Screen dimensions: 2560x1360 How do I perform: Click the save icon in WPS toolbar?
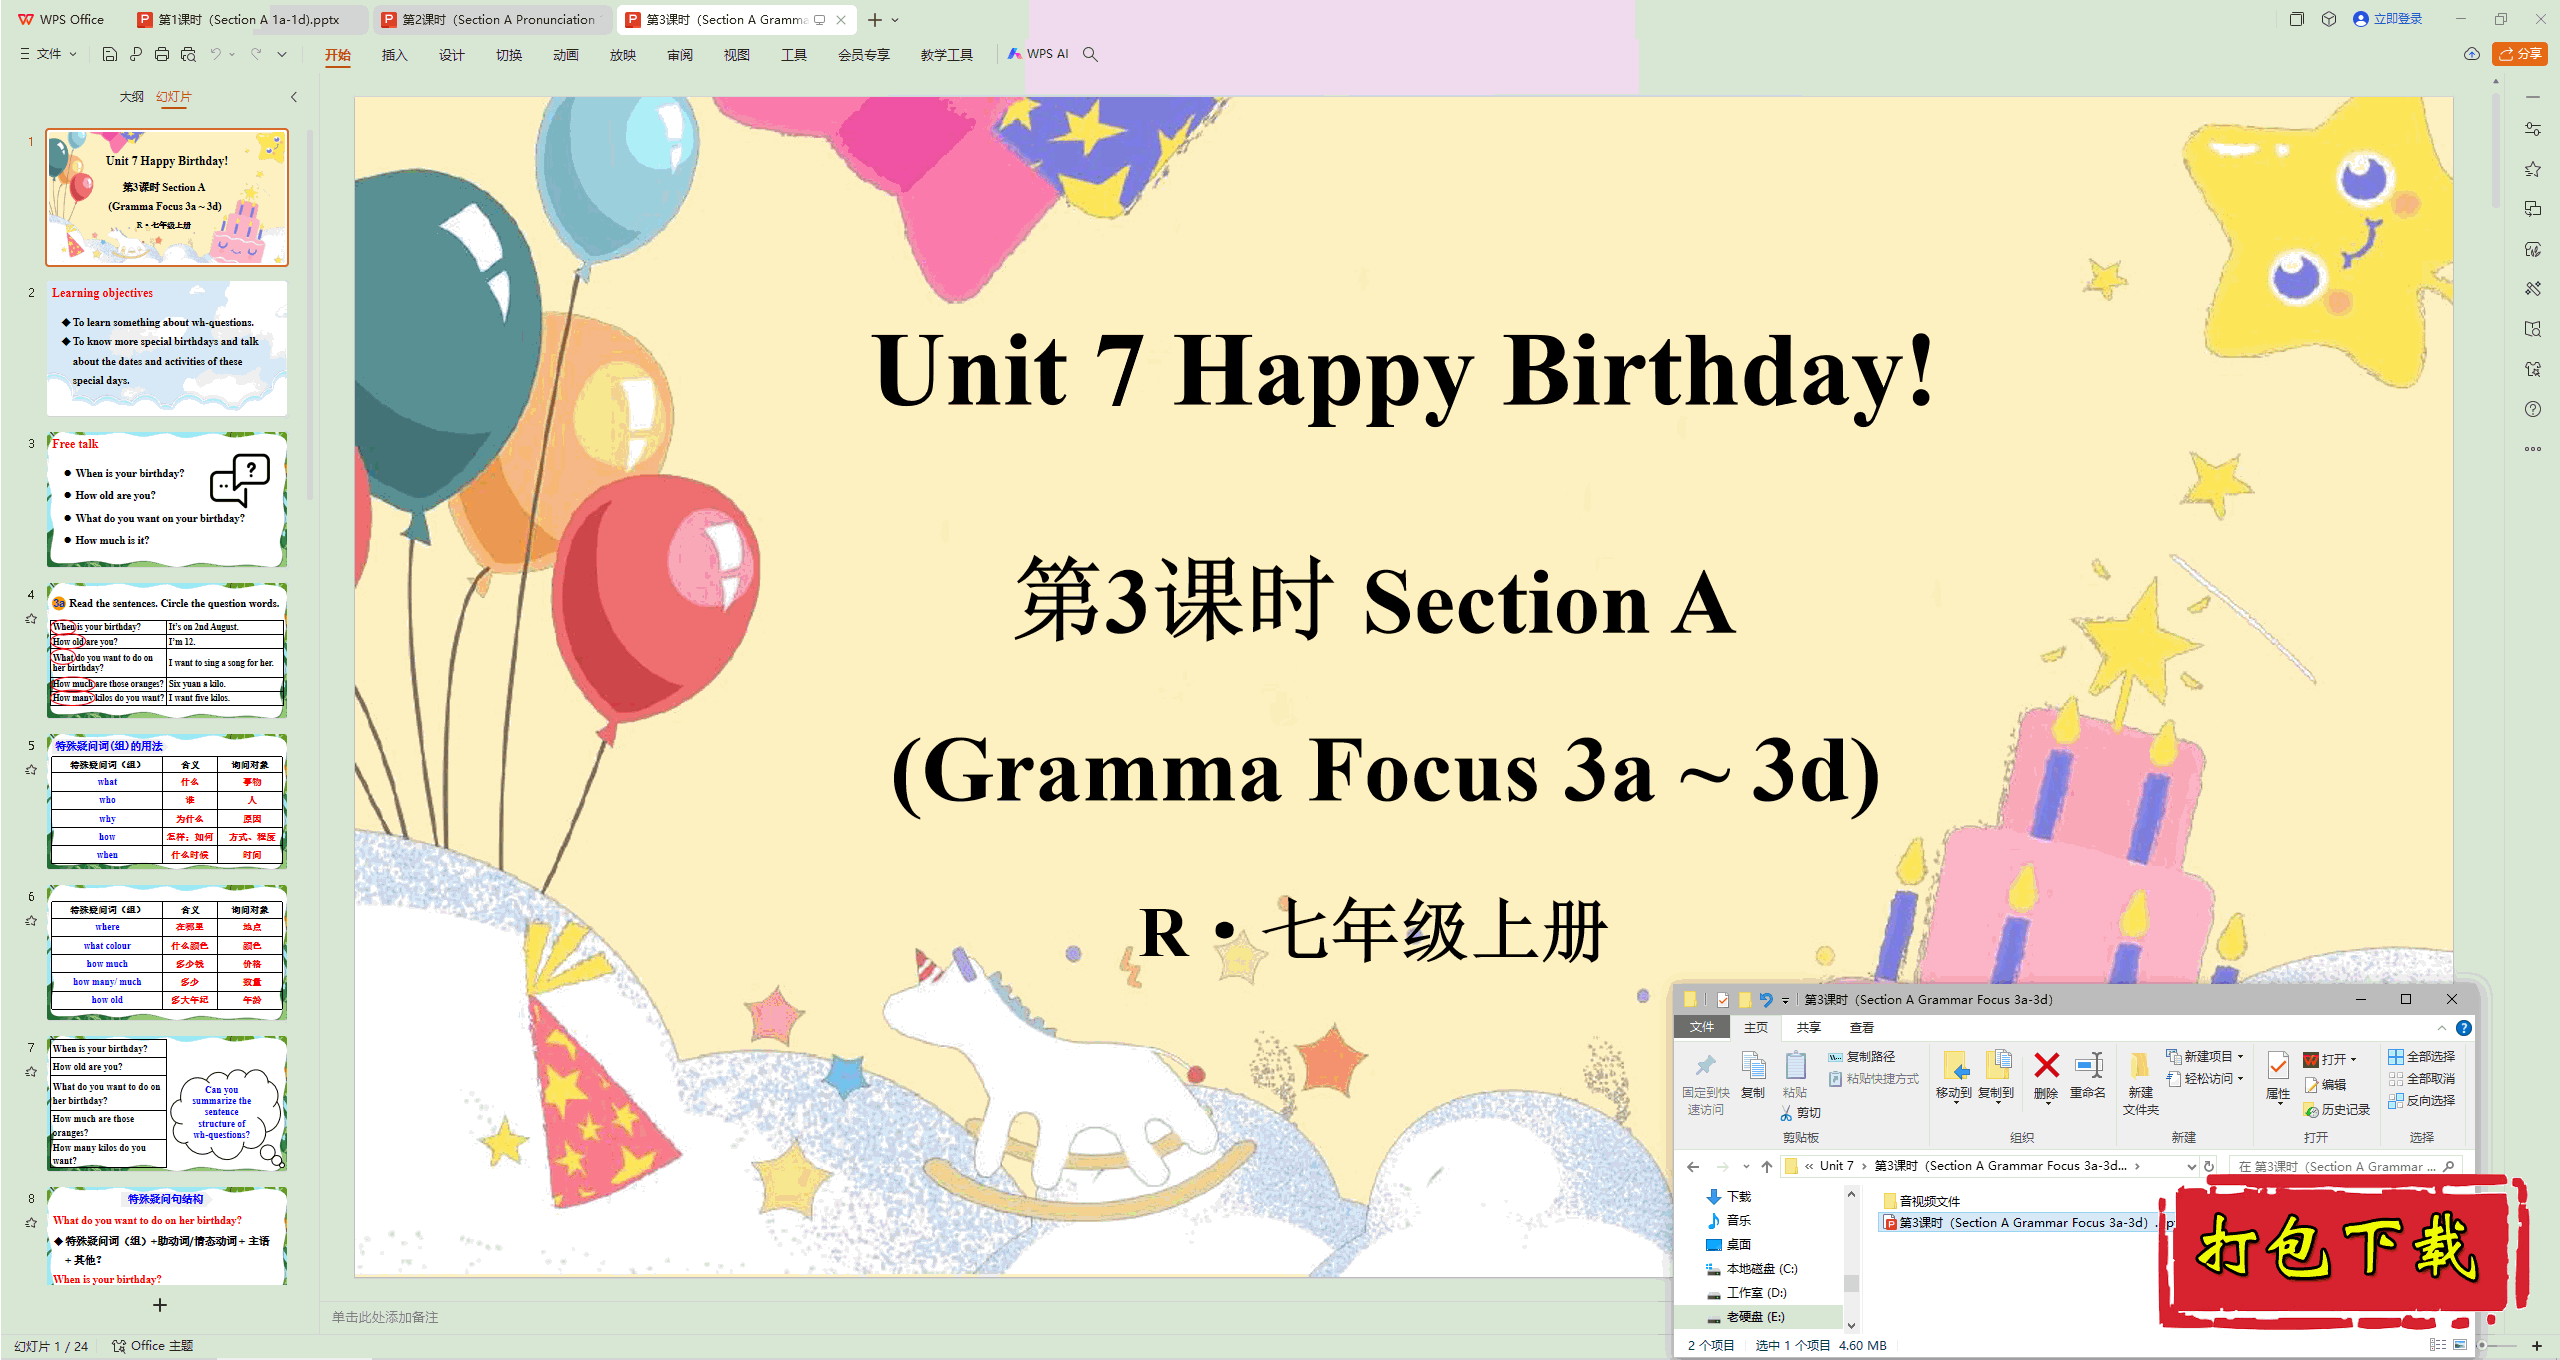point(110,54)
